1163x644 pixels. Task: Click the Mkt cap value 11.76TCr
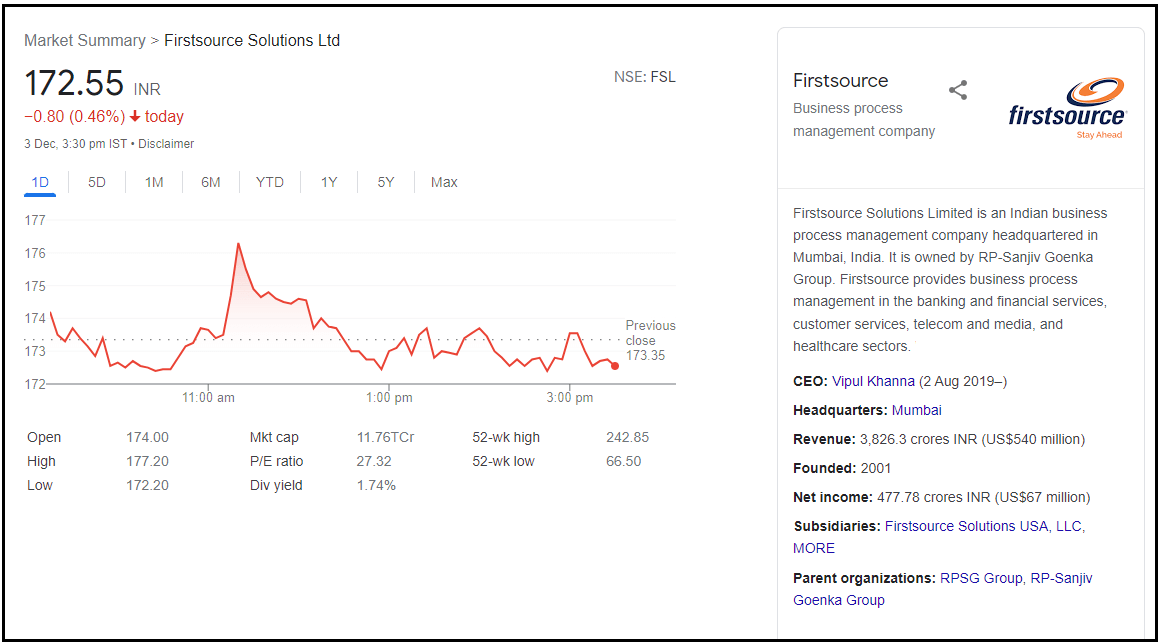click(385, 437)
